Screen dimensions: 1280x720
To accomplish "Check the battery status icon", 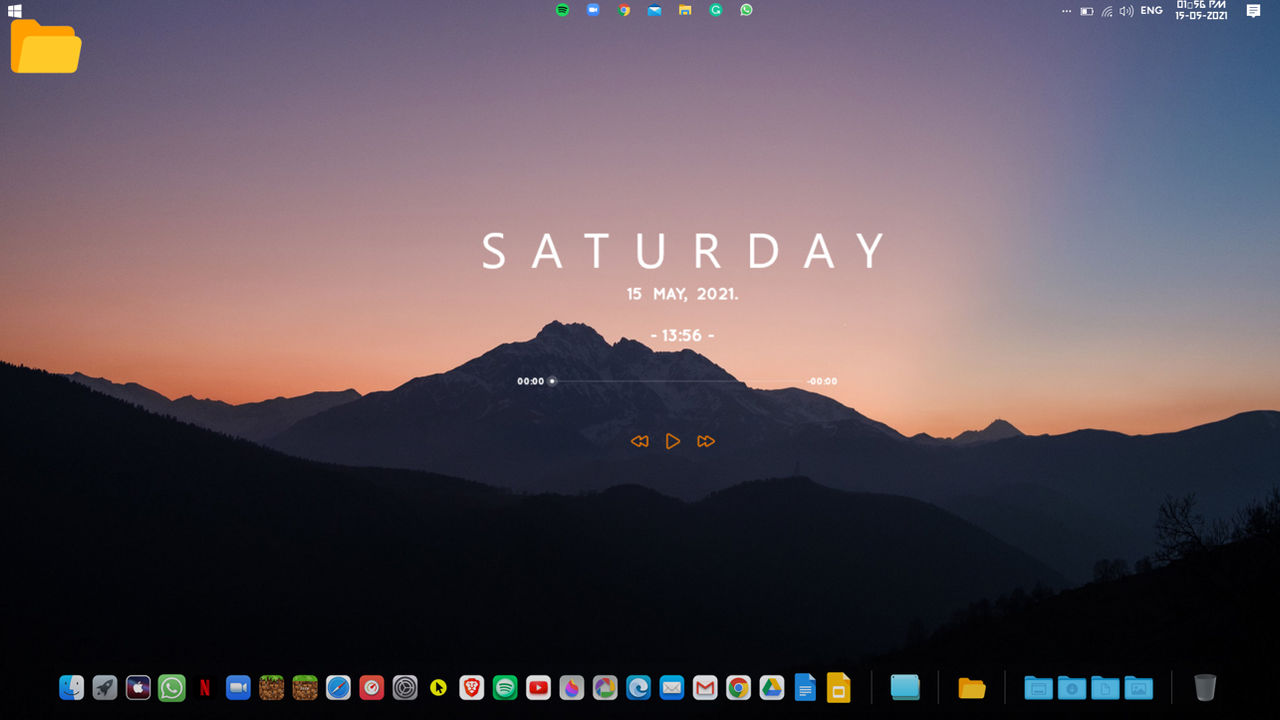I will (1087, 11).
